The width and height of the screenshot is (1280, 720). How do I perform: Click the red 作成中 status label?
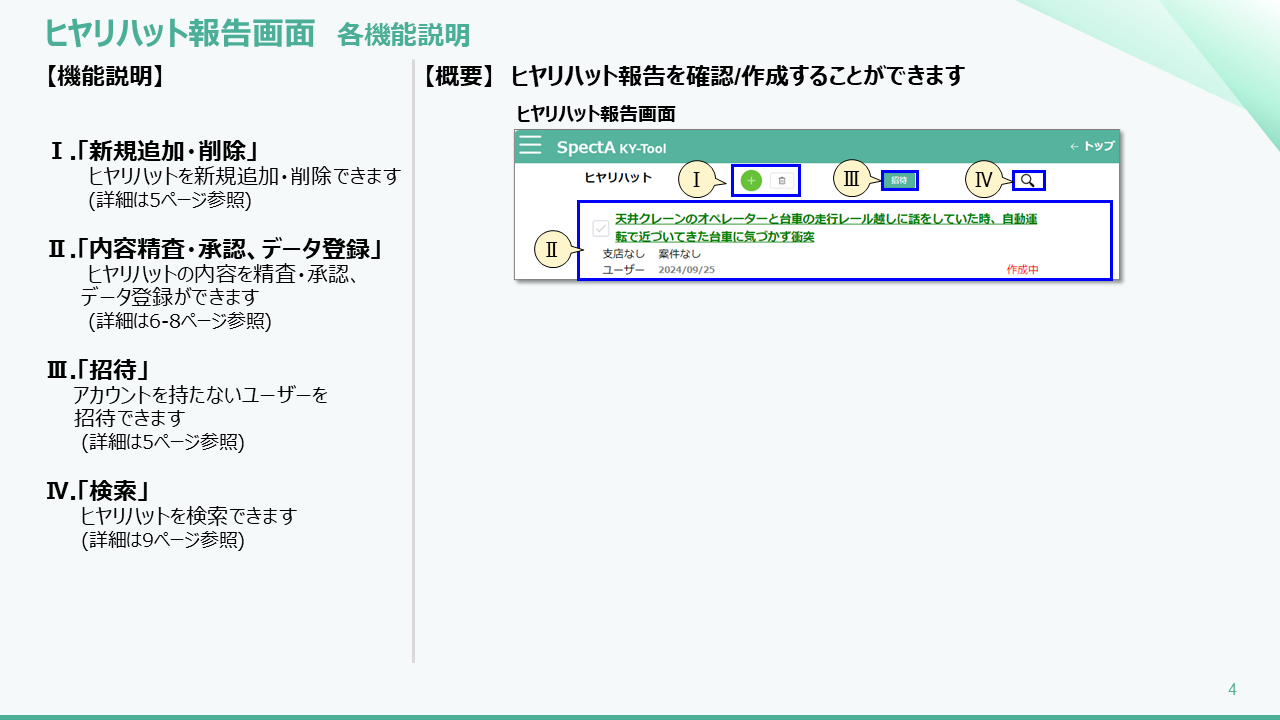point(1022,270)
